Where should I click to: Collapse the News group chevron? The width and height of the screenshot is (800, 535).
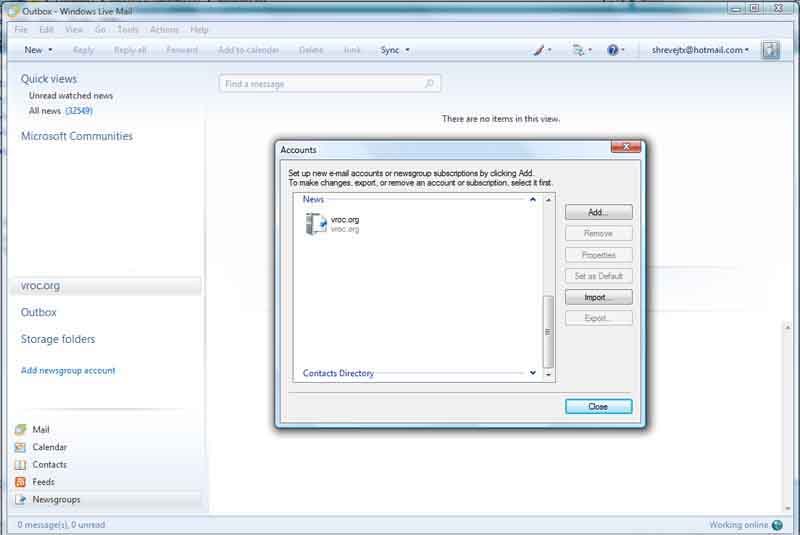(x=533, y=199)
